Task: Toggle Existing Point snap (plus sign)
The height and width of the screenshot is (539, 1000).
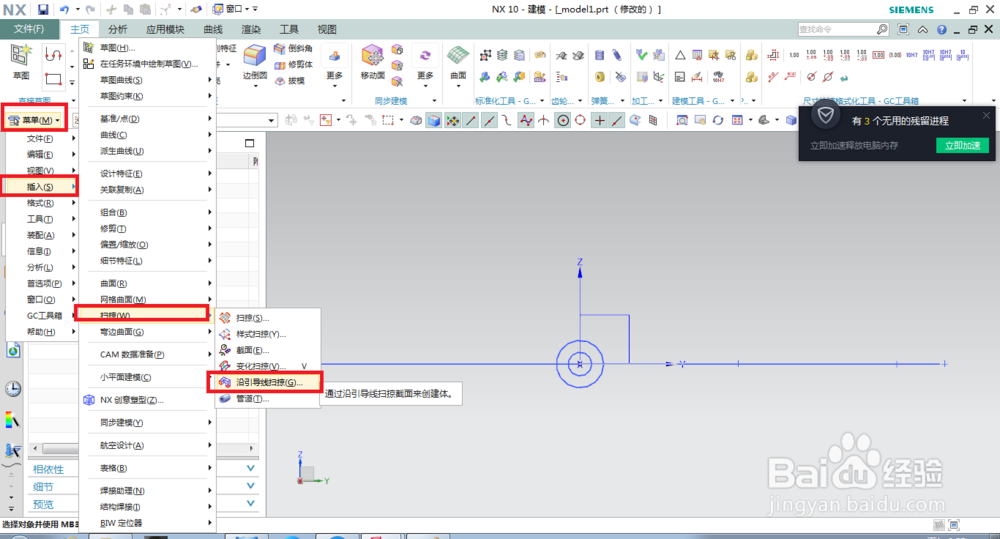Action: (599, 120)
